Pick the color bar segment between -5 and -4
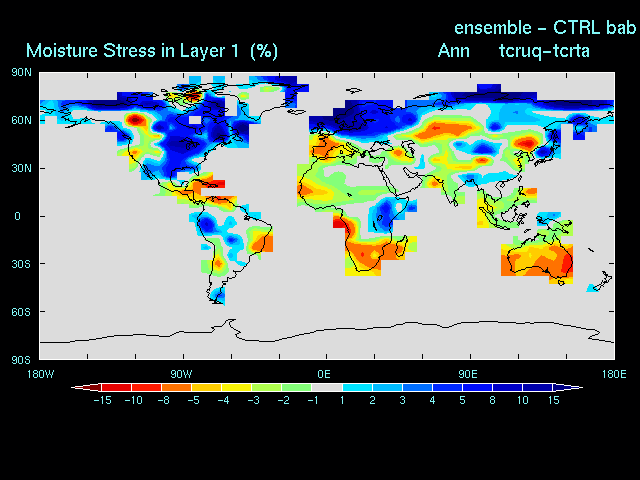640x480 pixels. tap(206, 387)
